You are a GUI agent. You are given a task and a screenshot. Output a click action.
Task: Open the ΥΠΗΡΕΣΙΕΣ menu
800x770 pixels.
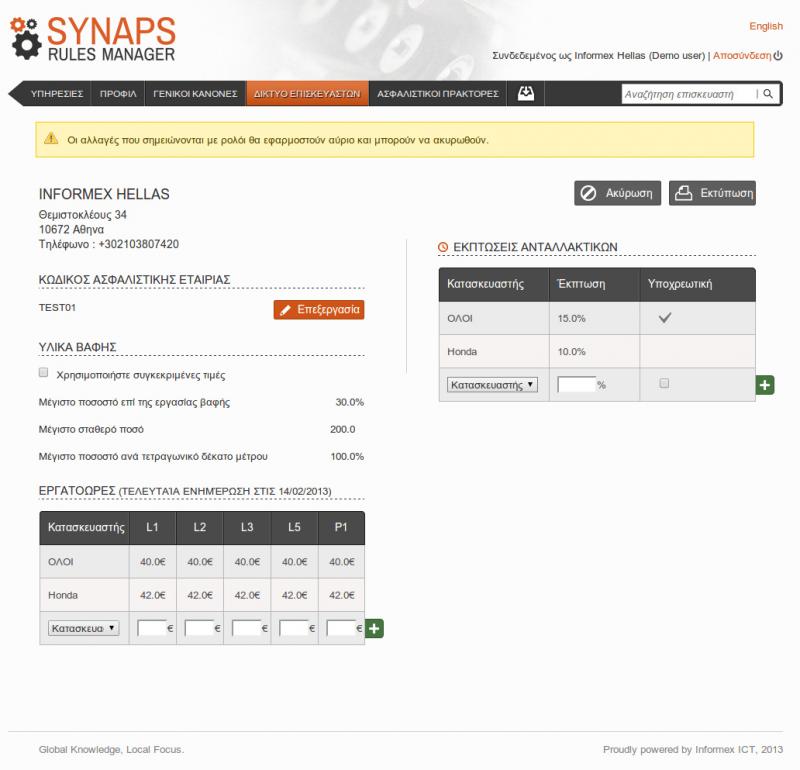(x=57, y=94)
